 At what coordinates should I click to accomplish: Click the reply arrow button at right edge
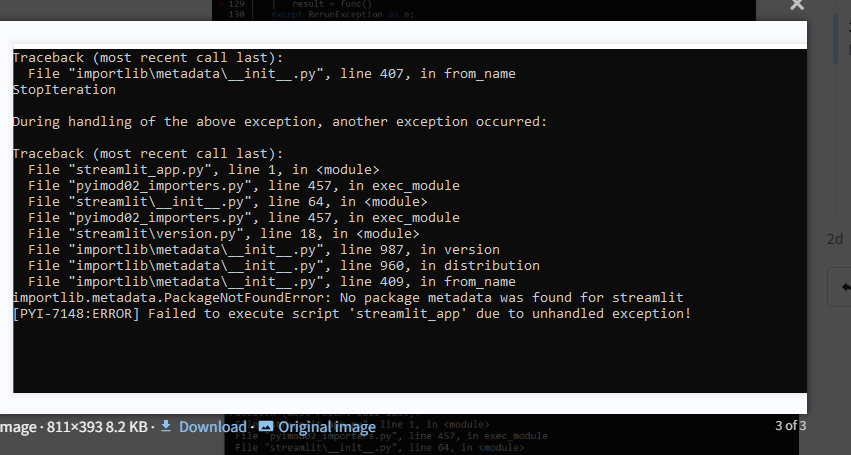point(844,287)
